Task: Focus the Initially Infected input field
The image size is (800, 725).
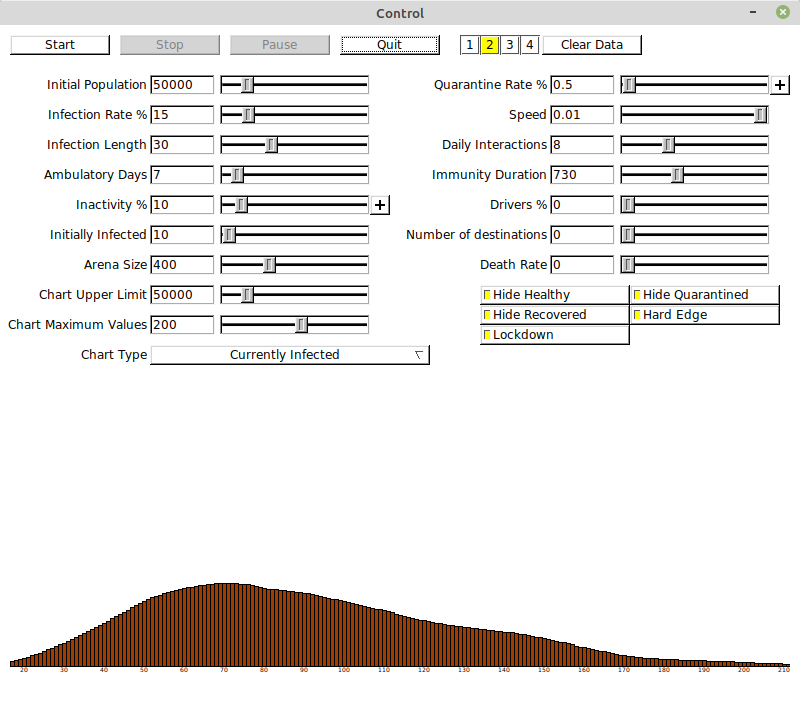Action: [182, 235]
